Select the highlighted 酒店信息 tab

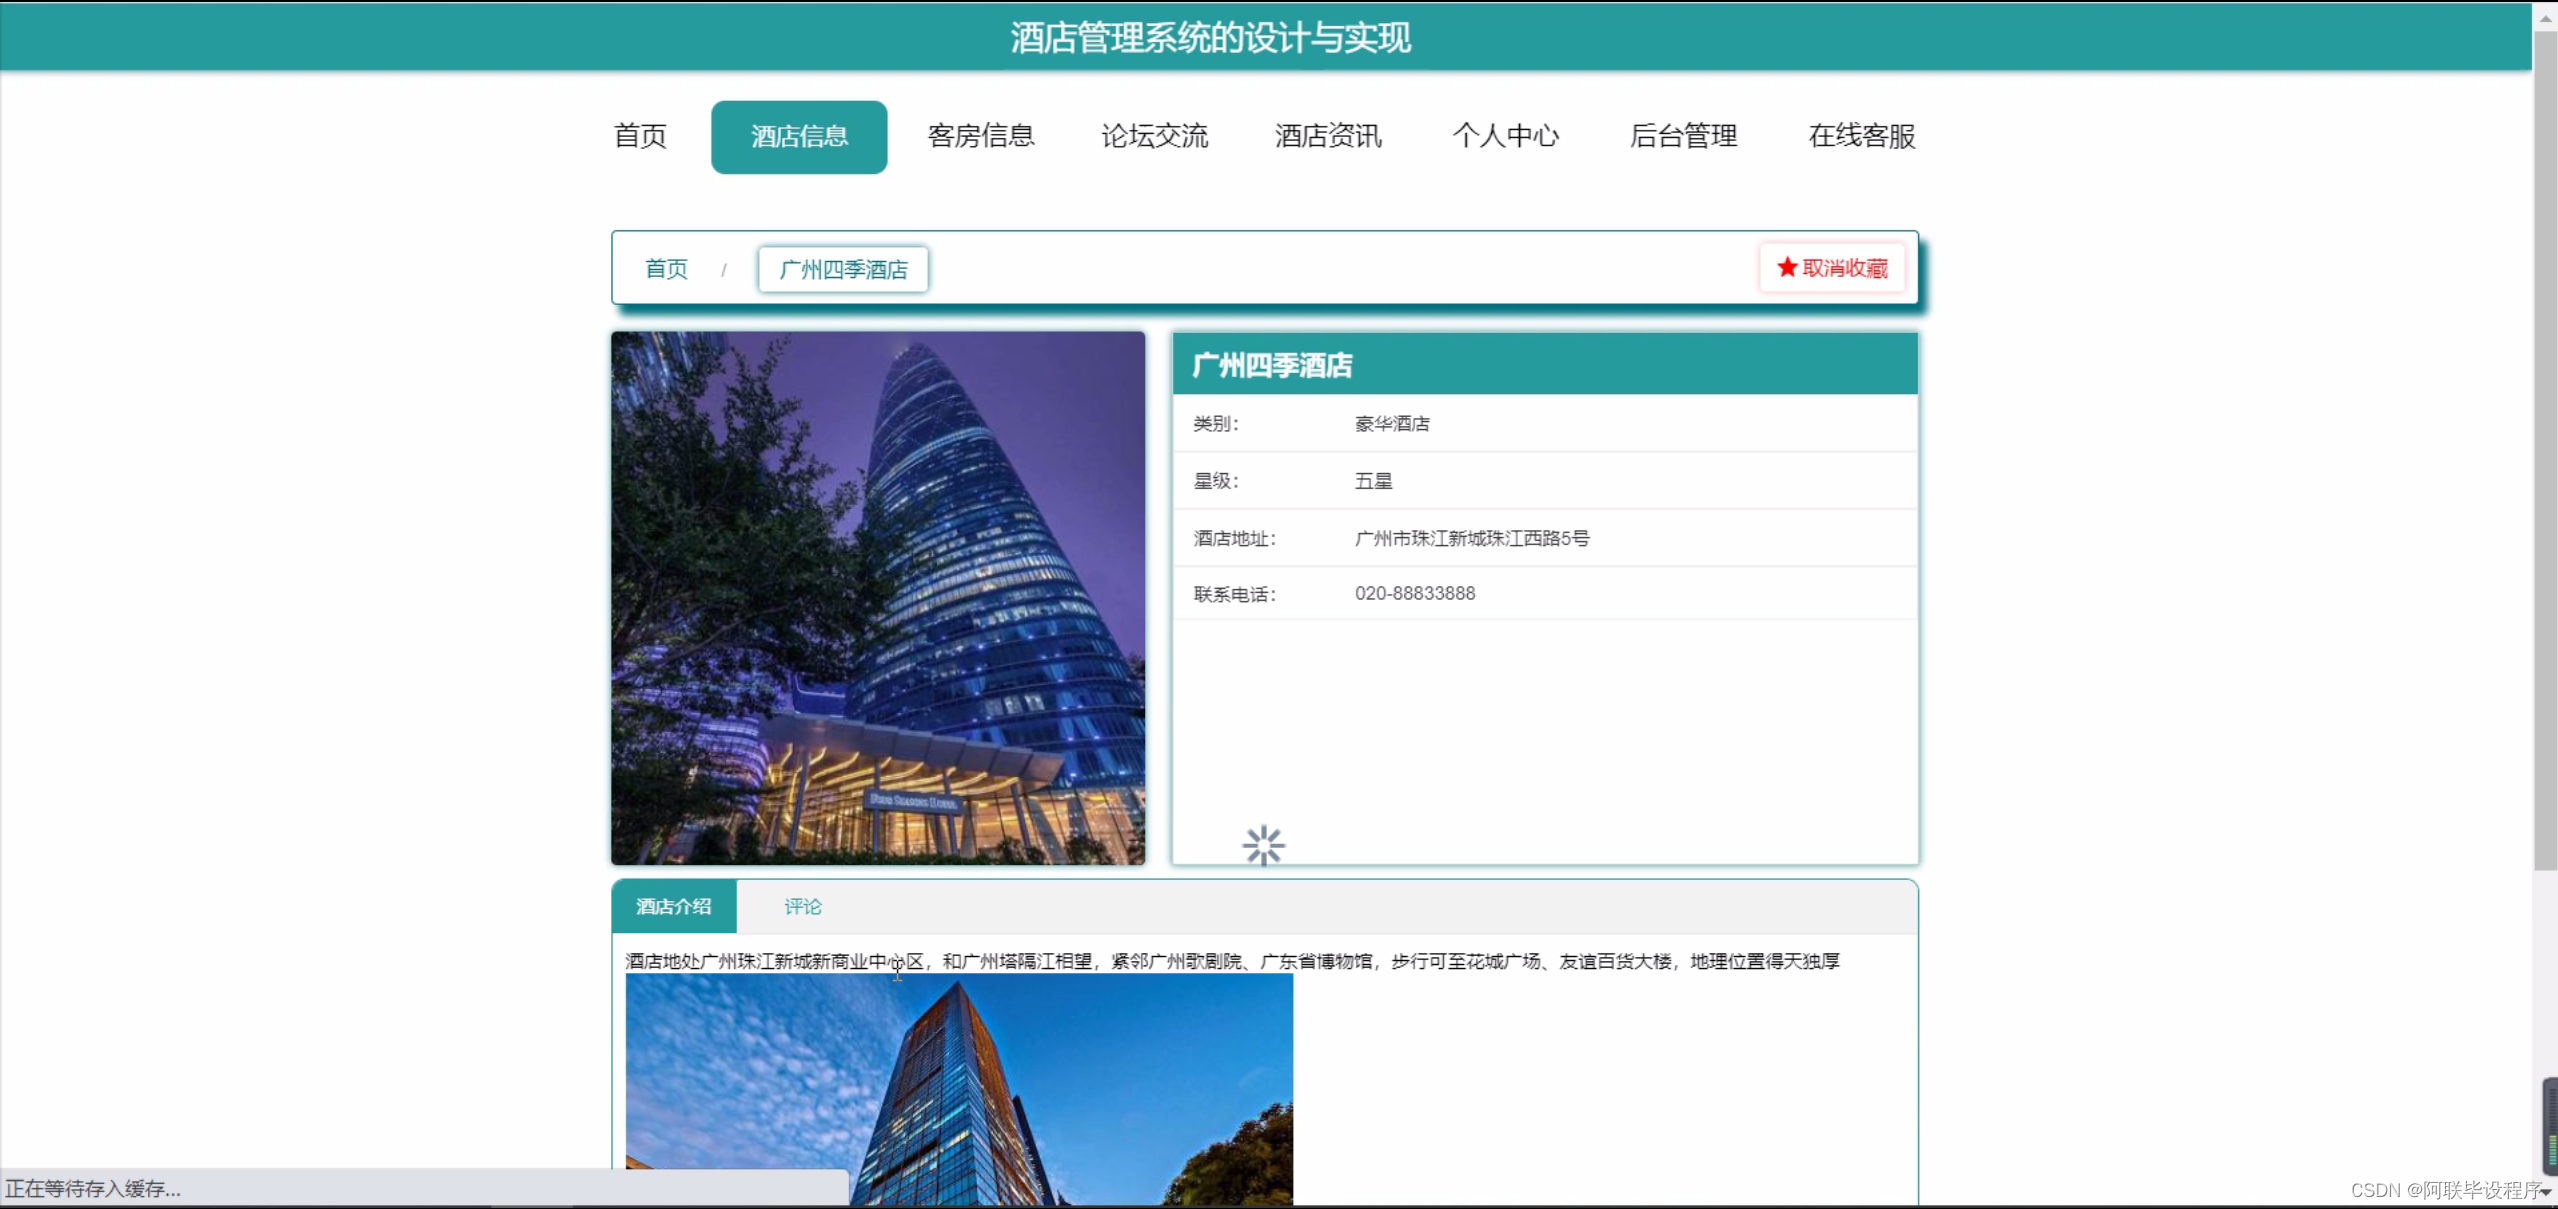(798, 136)
